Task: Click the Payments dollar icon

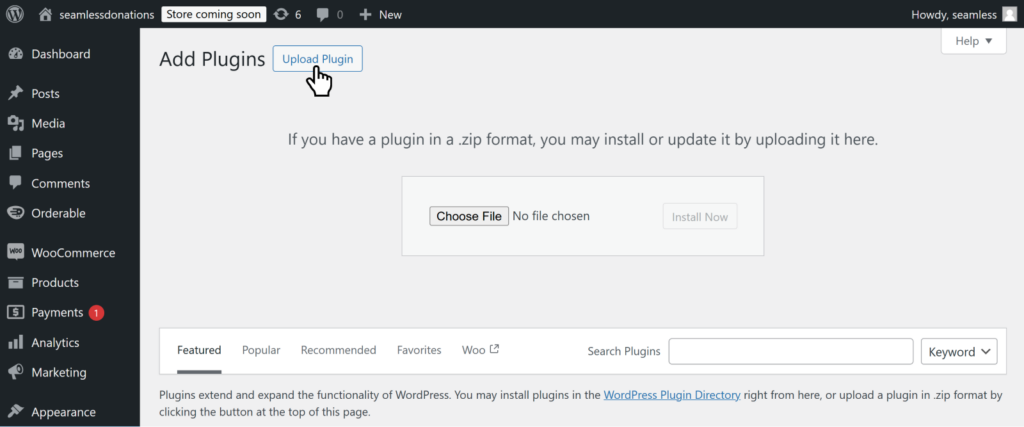Action: click(x=16, y=312)
